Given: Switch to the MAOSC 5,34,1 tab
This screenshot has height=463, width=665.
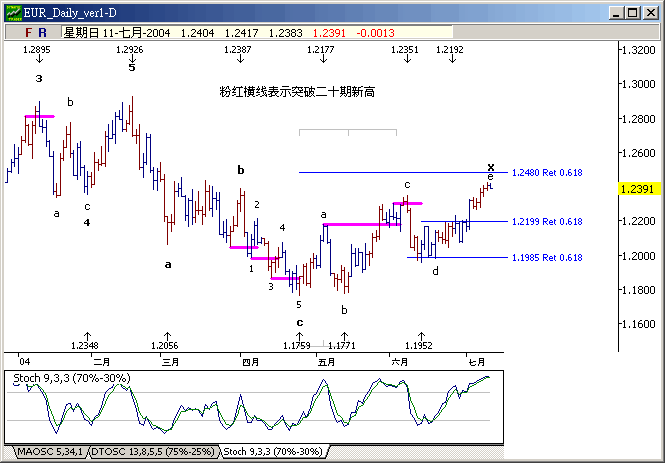Looking at the screenshot, I should [50, 452].
